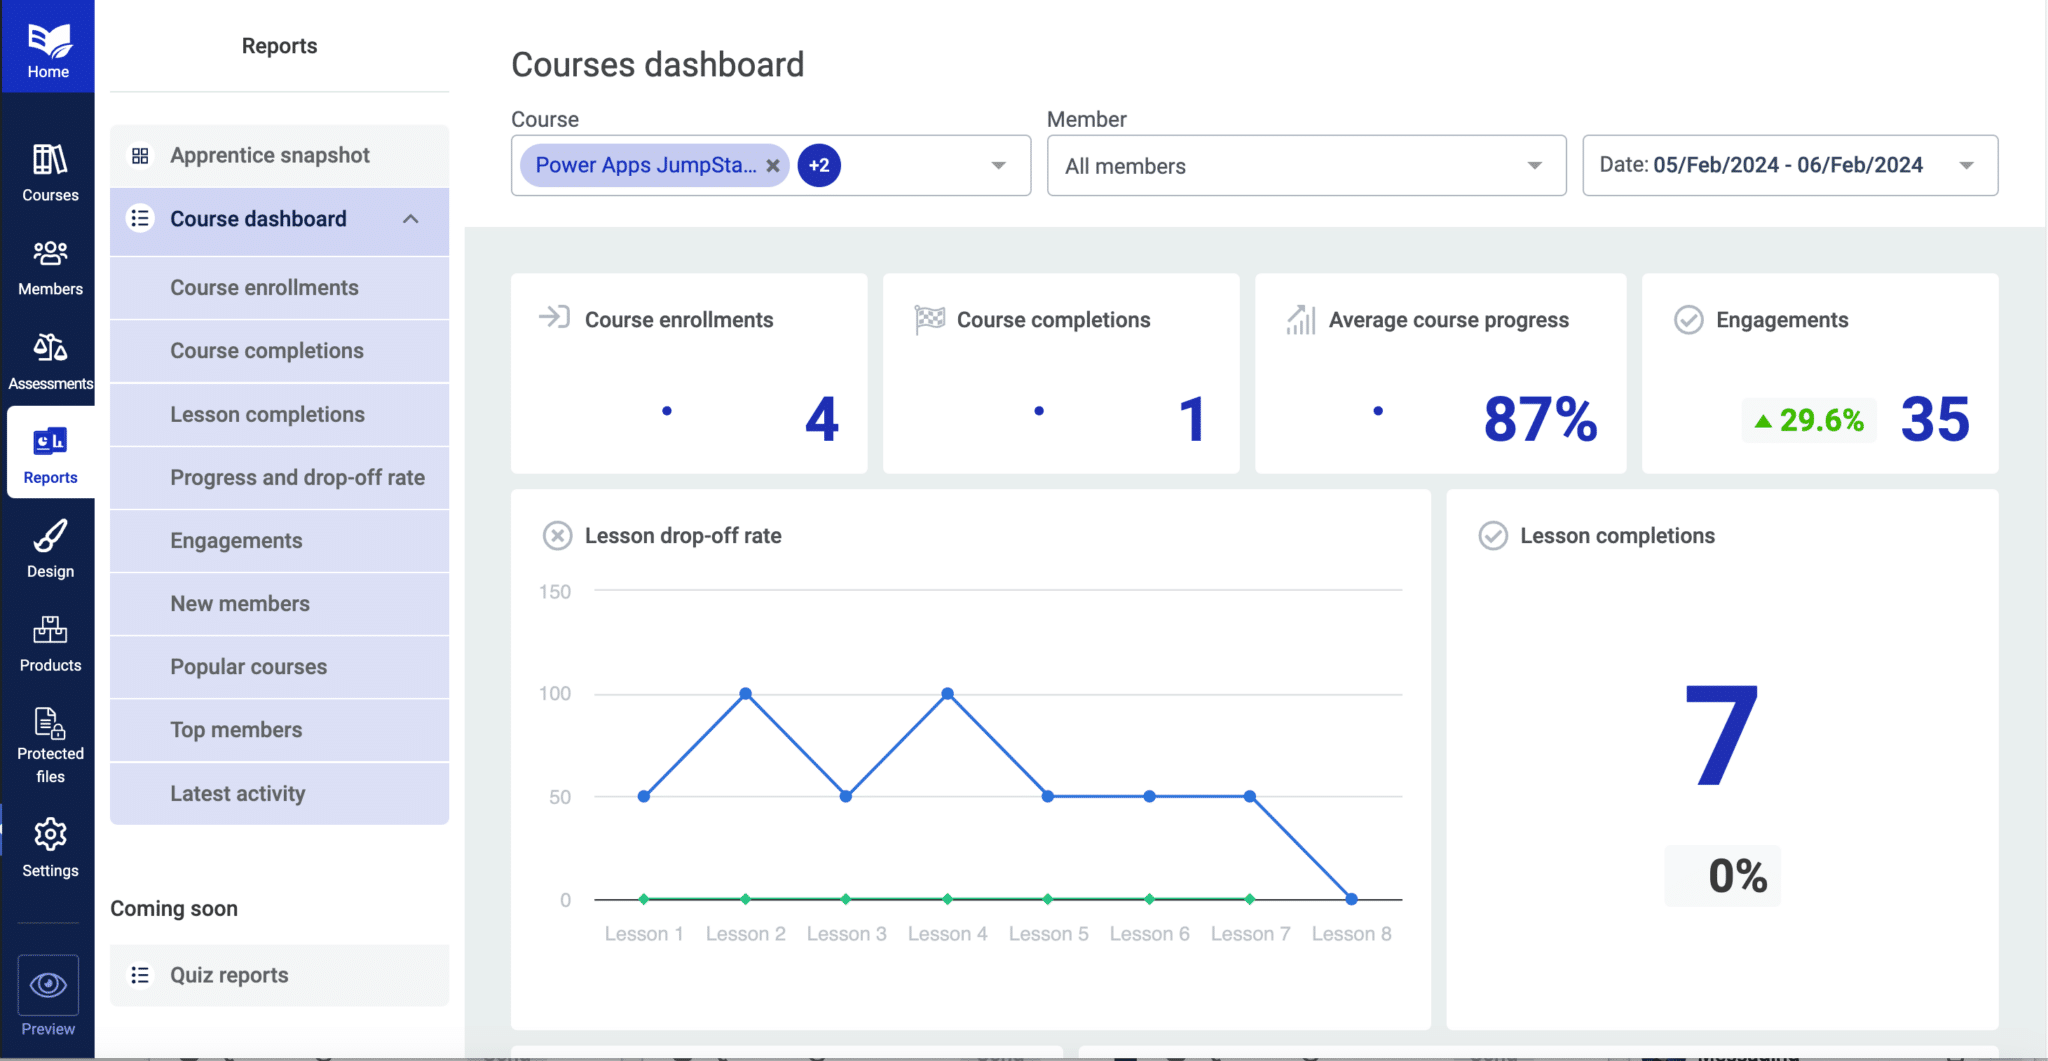This screenshot has width=2048, height=1061.
Task: Open the Design section
Action: click(48, 545)
